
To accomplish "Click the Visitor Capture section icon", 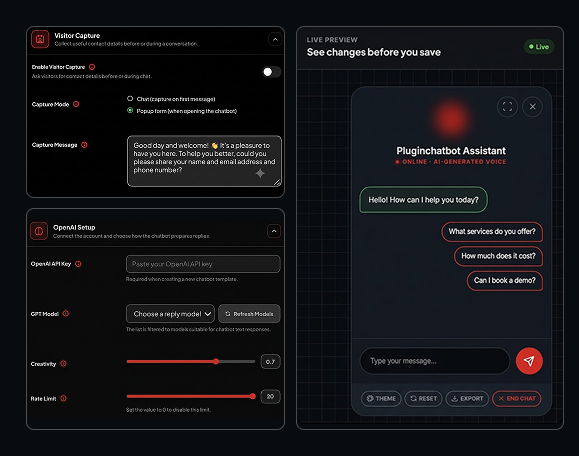I will [40, 39].
